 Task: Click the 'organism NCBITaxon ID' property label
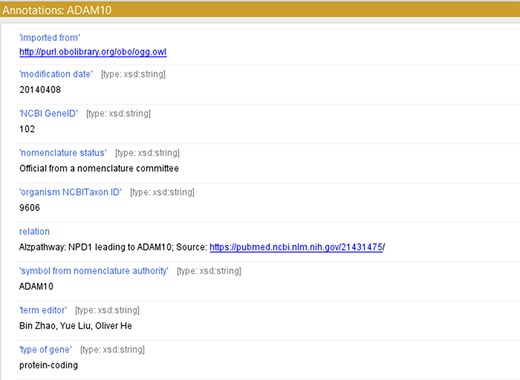70,192
